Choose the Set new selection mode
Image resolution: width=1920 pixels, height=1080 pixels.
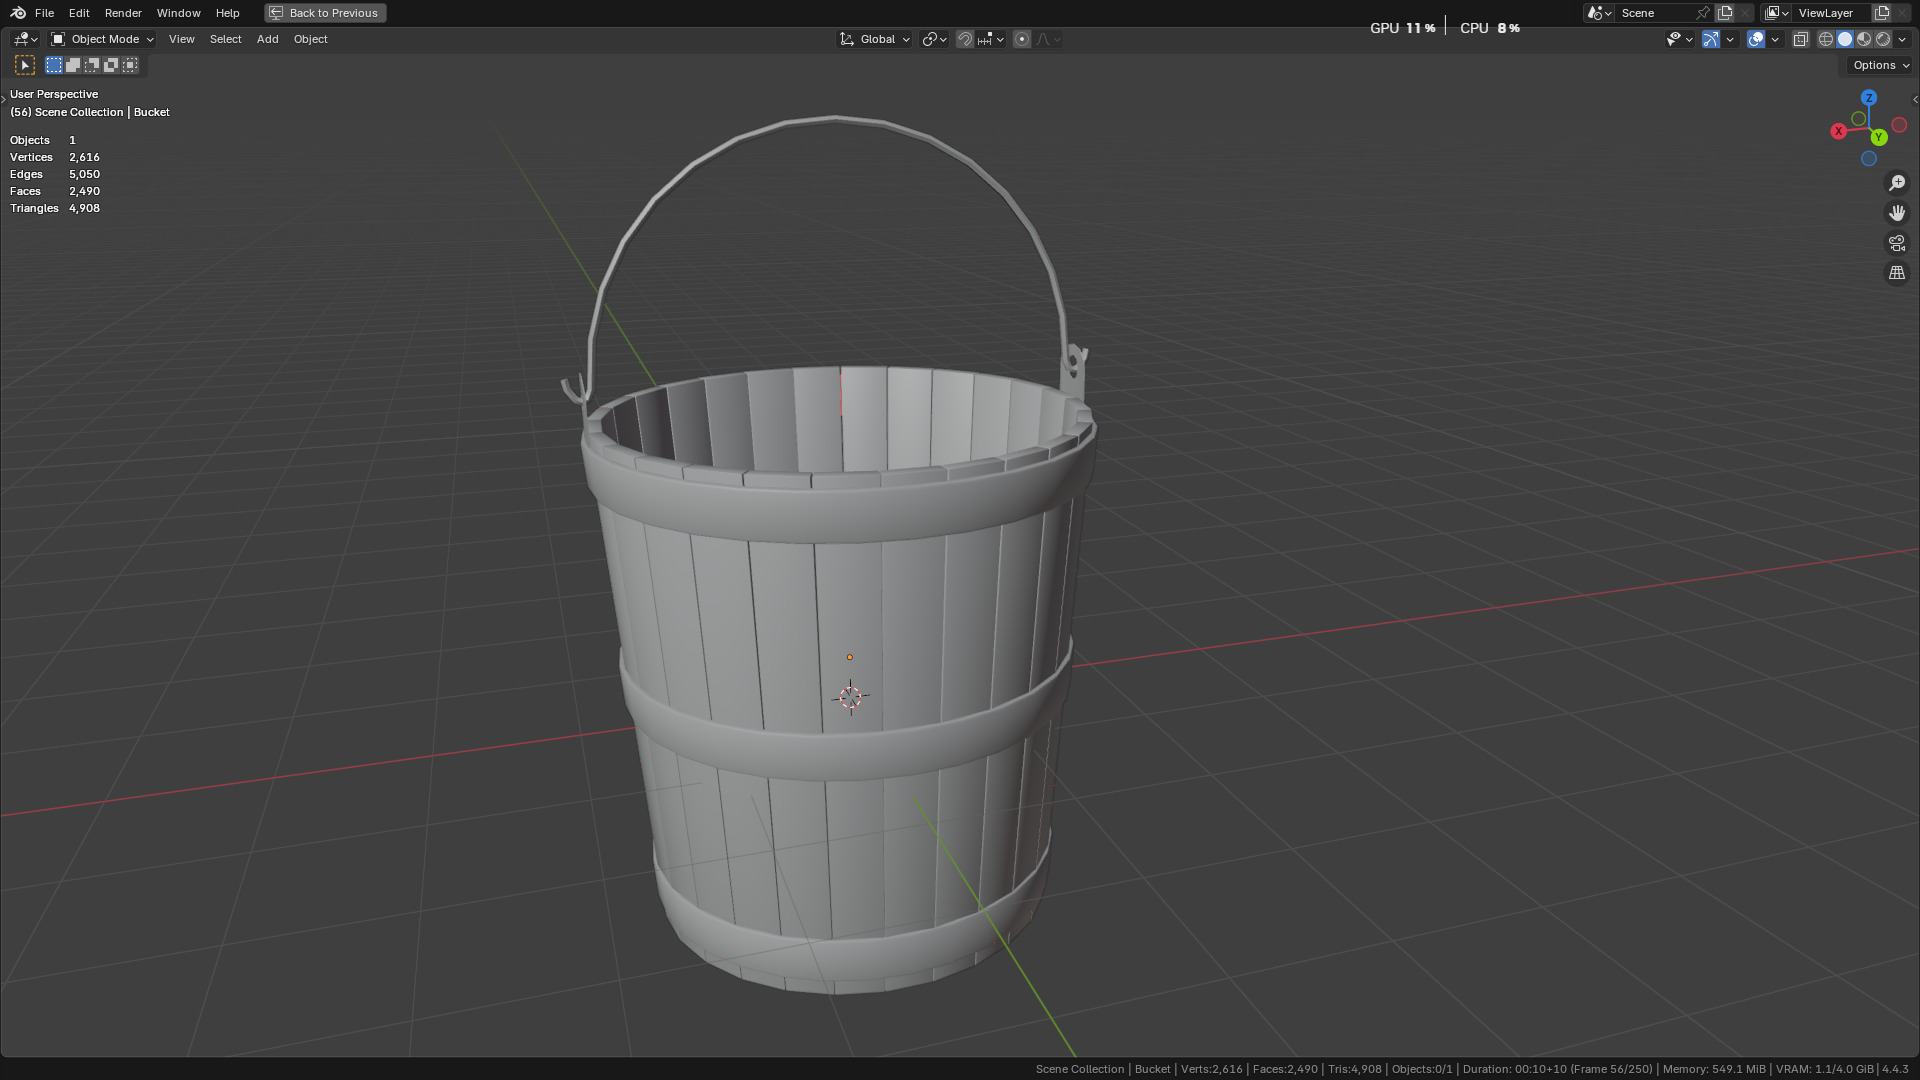click(x=54, y=65)
